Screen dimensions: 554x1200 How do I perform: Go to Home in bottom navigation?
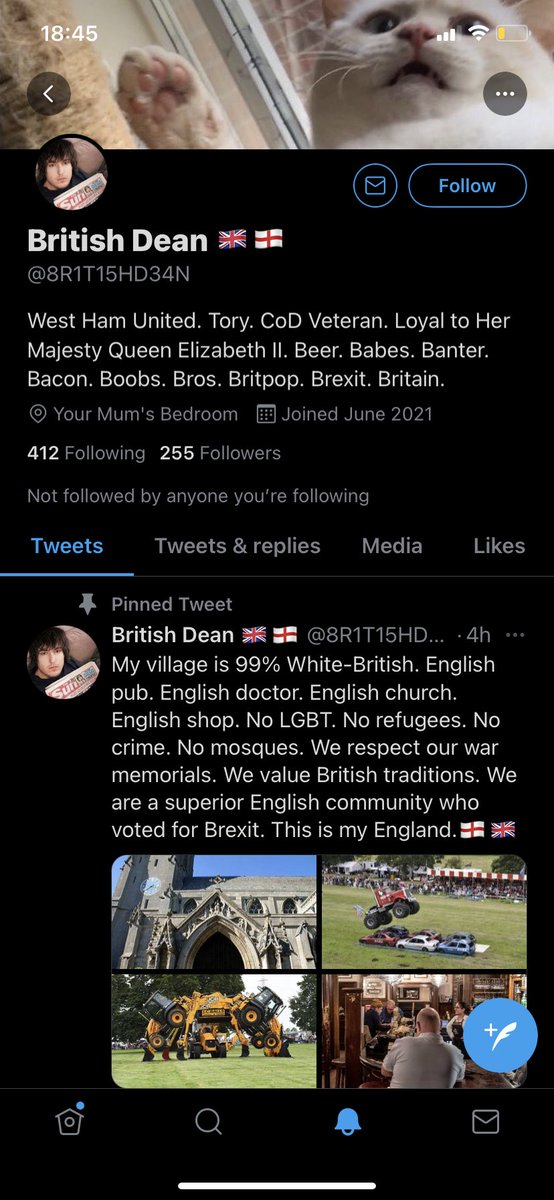[69, 1121]
